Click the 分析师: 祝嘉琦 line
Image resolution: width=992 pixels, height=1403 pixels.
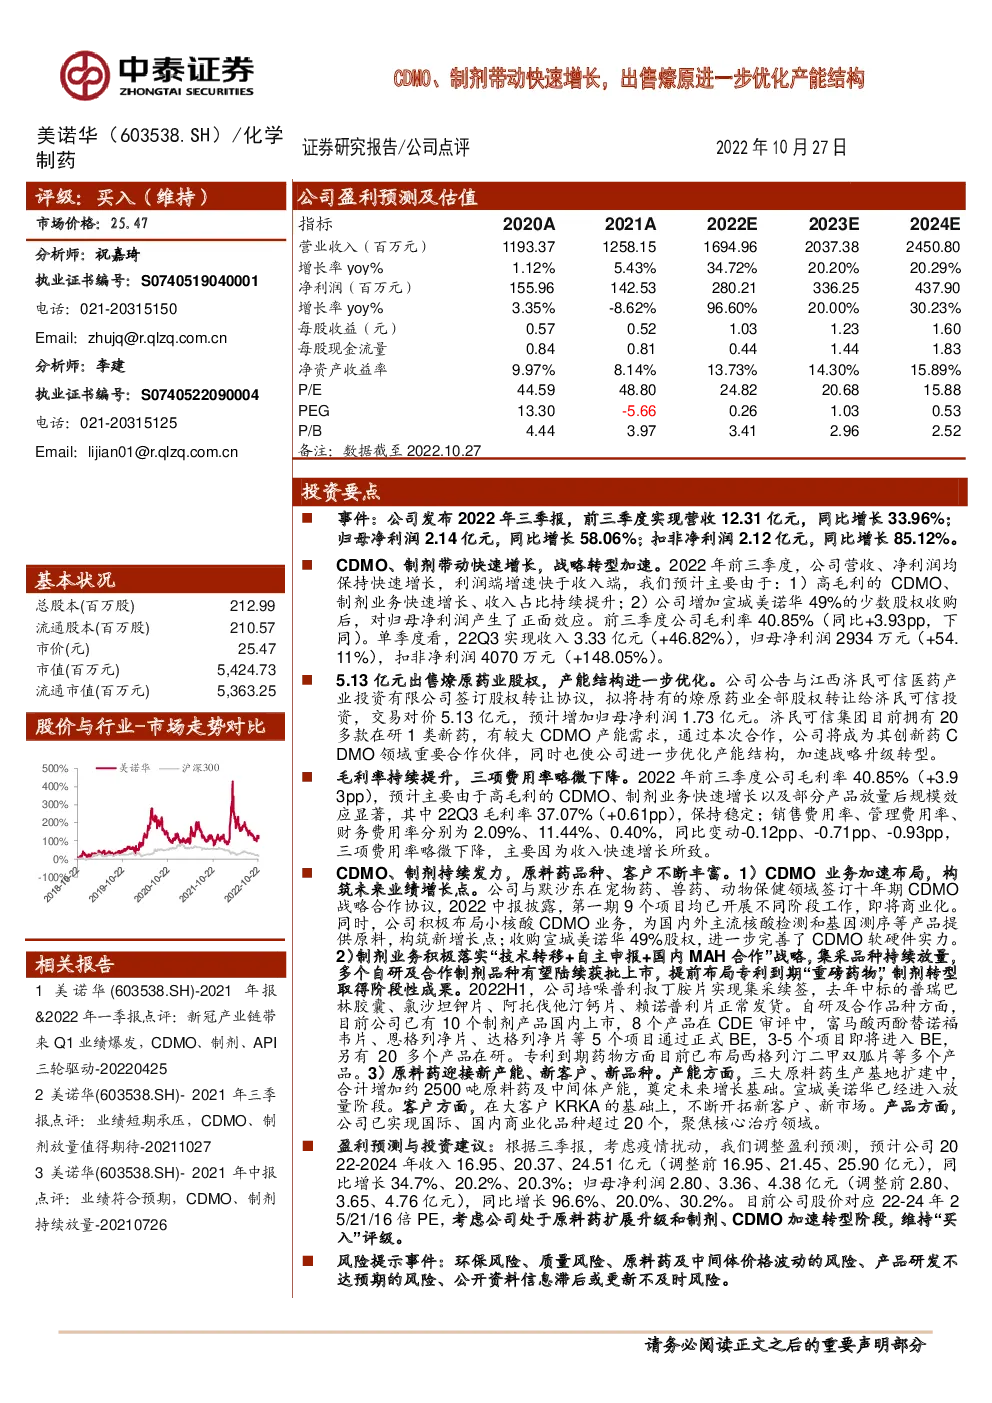[87, 254]
